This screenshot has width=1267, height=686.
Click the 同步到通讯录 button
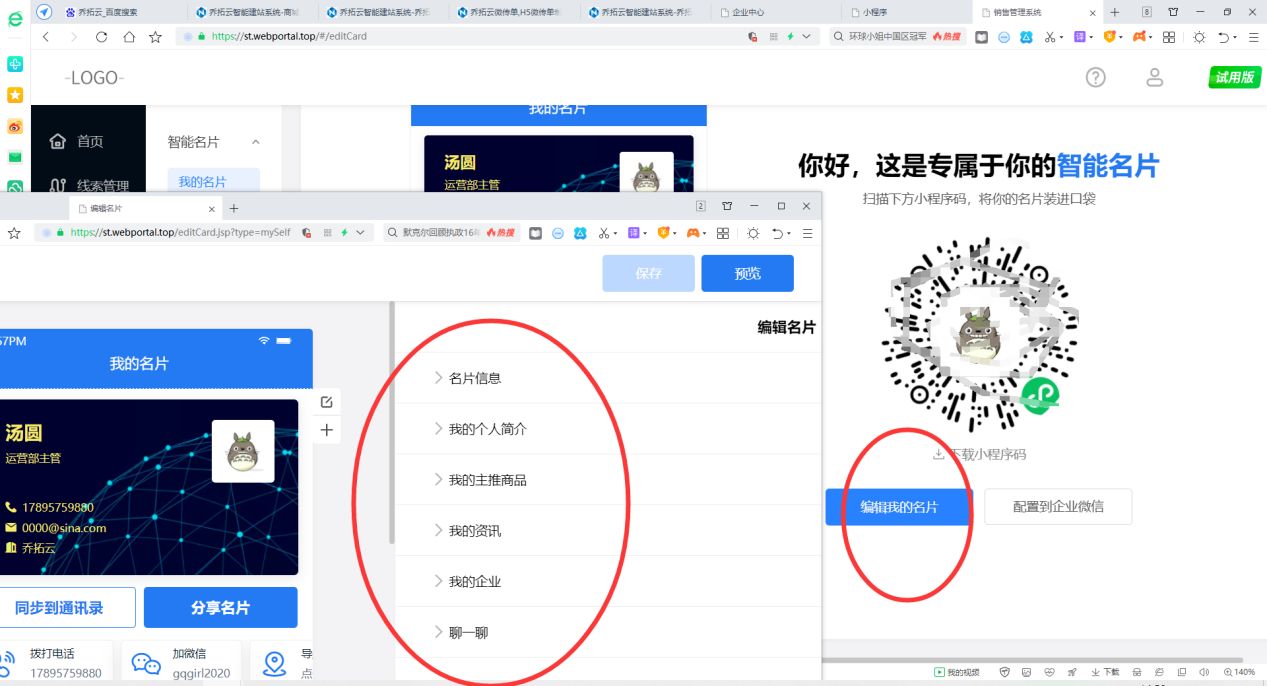(x=60, y=607)
